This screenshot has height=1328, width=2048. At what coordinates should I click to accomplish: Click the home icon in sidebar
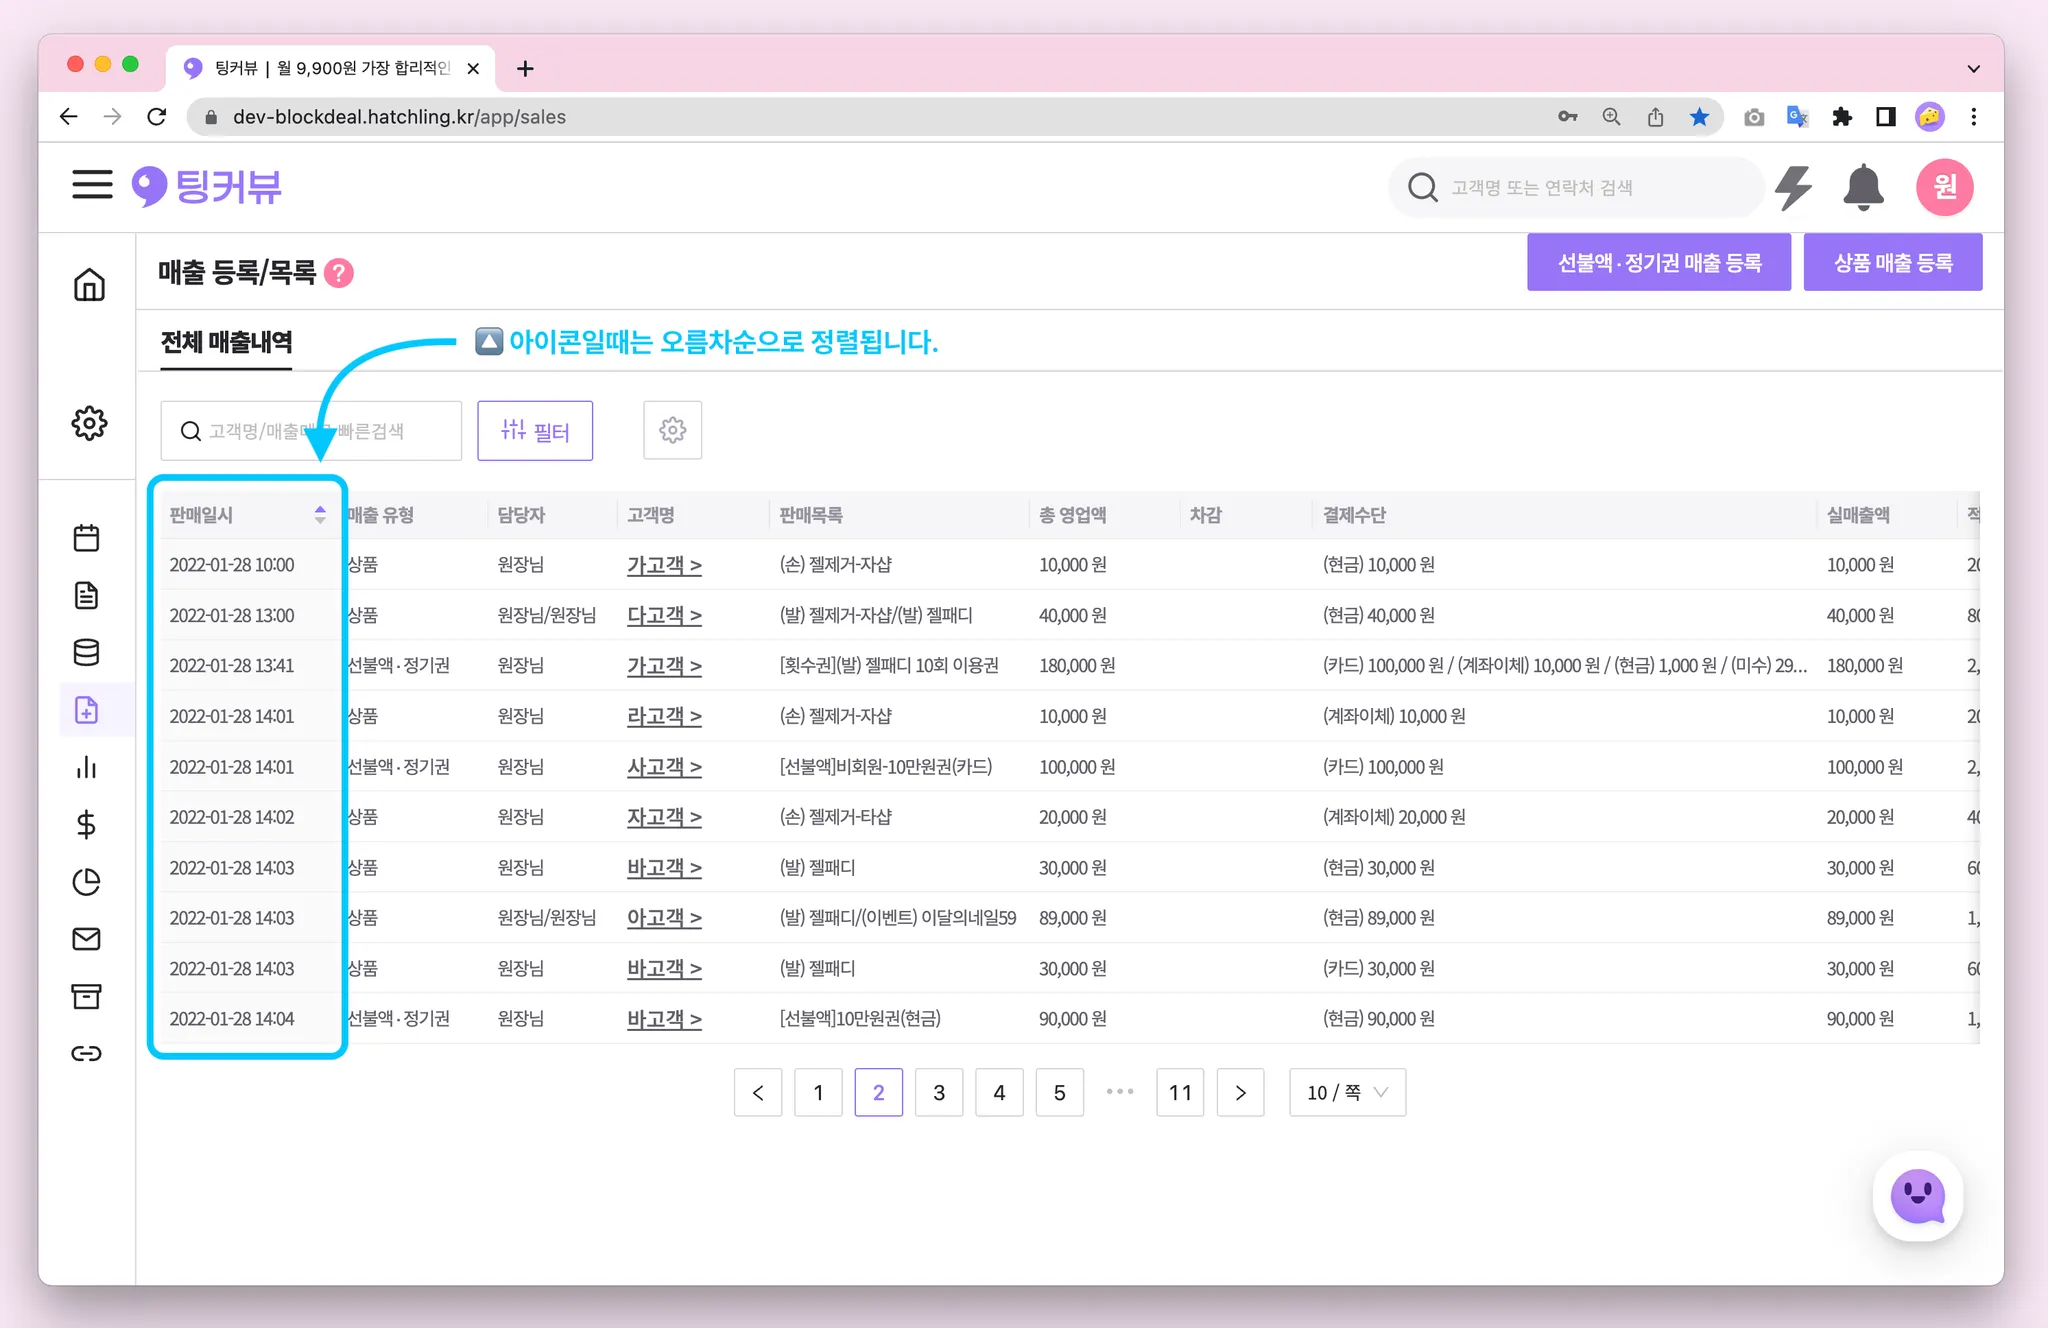(89, 285)
